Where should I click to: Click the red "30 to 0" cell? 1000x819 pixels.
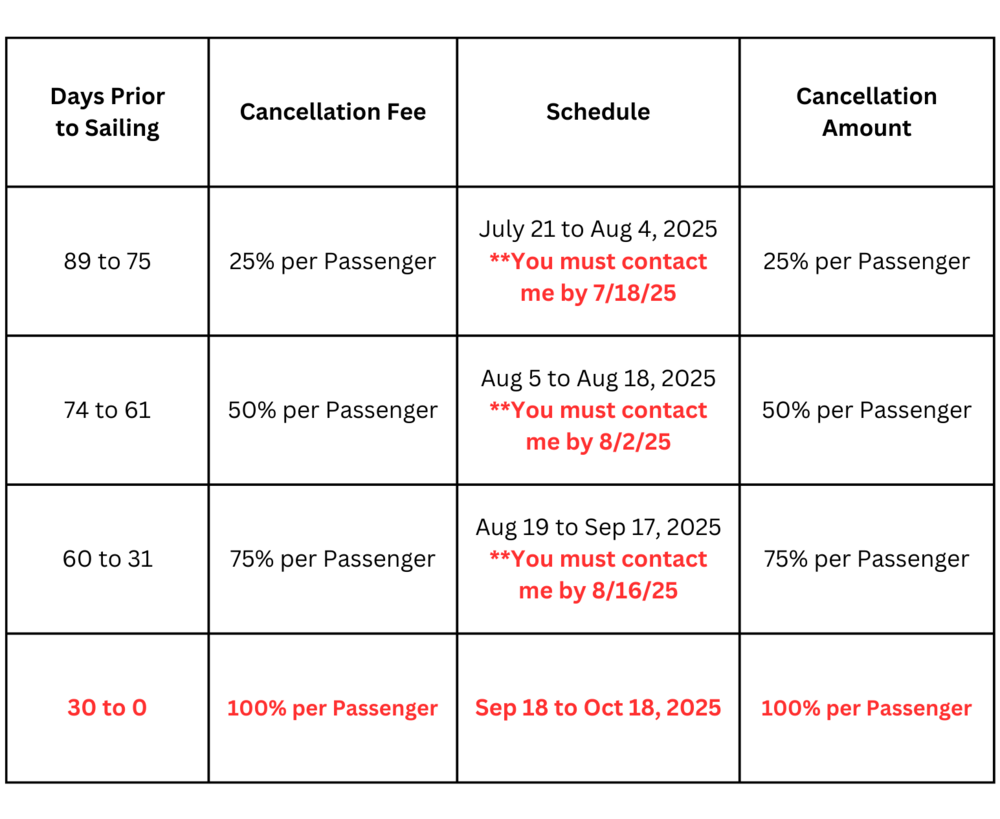coord(107,708)
